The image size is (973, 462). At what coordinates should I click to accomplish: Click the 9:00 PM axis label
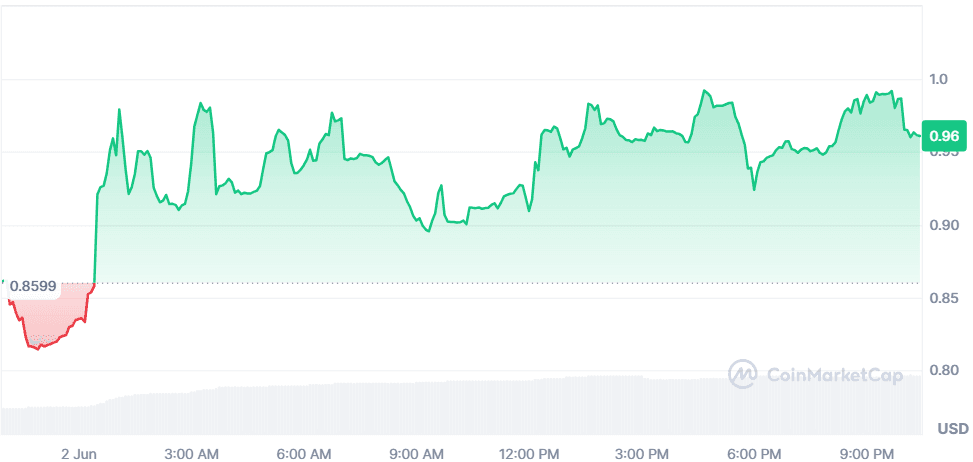pyautogui.click(x=866, y=453)
